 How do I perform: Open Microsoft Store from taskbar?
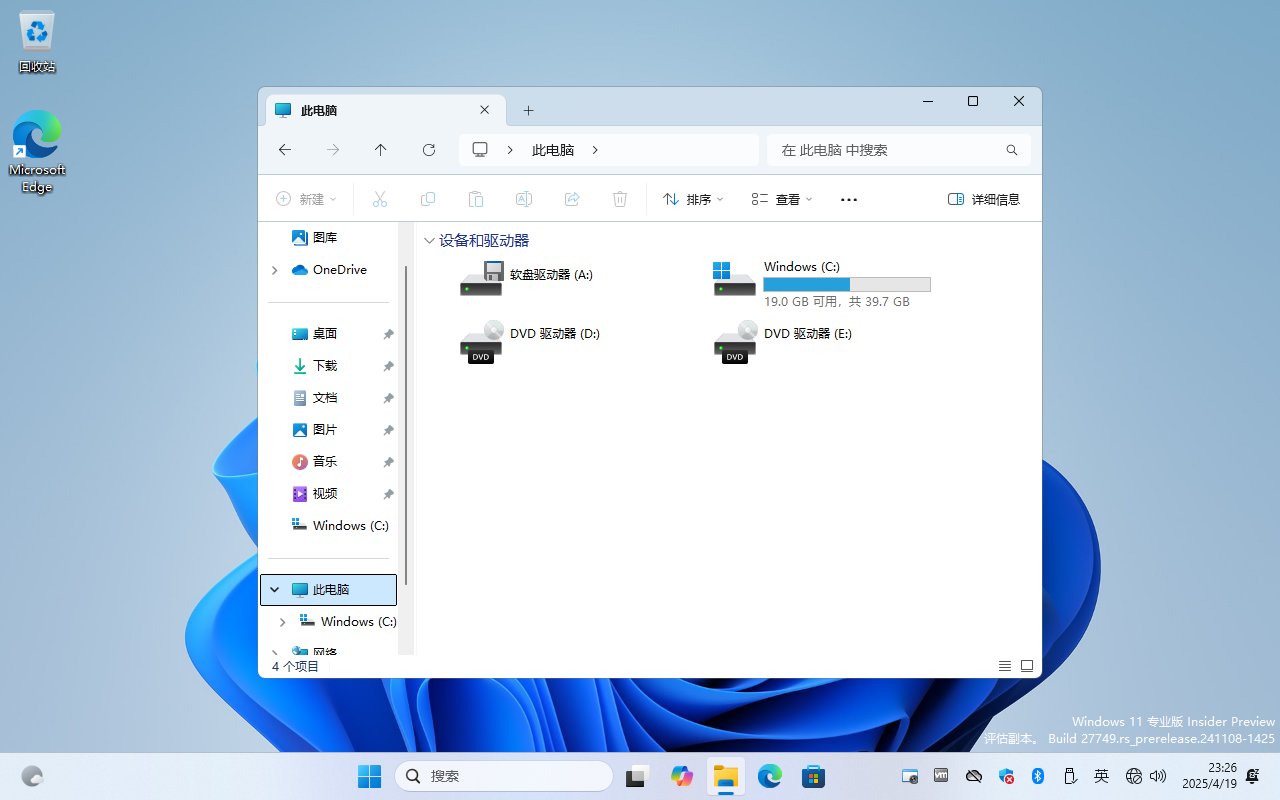(x=813, y=776)
